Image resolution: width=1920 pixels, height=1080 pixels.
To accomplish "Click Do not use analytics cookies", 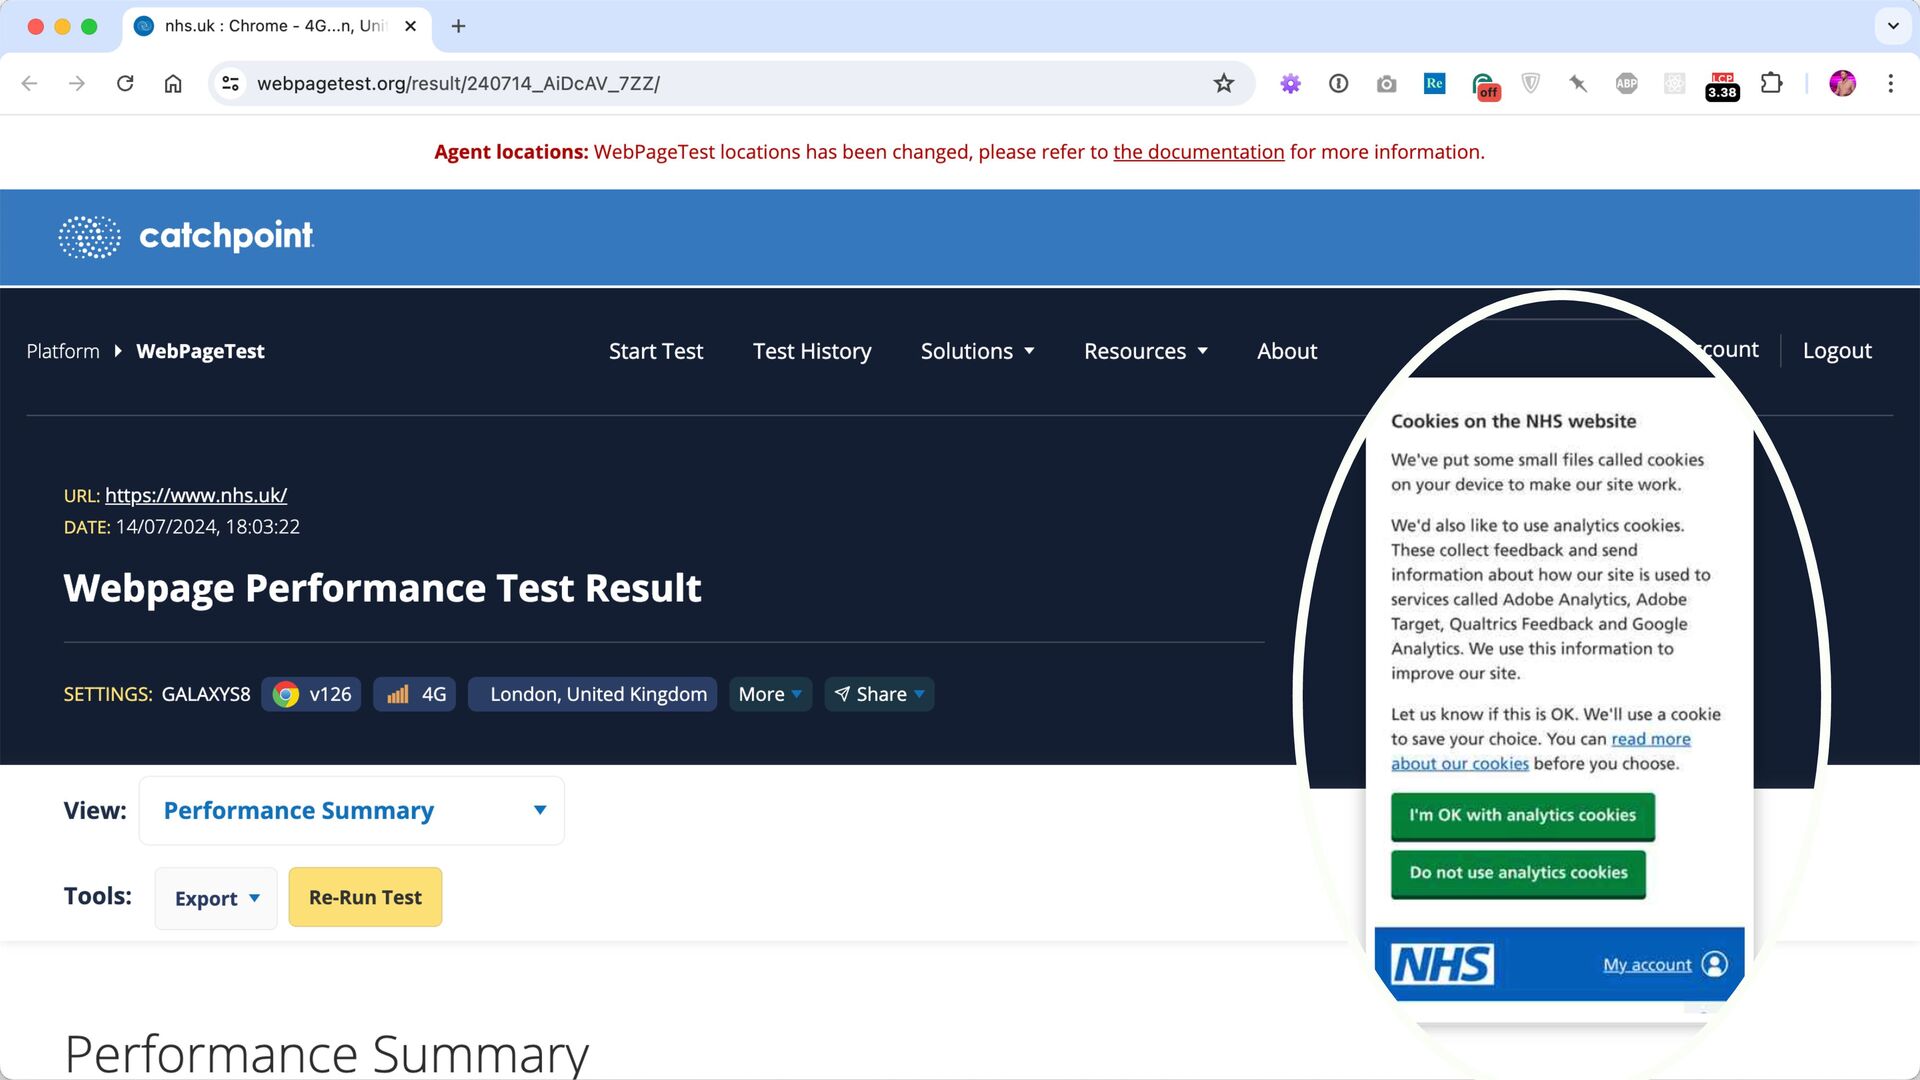I will coord(1518,873).
